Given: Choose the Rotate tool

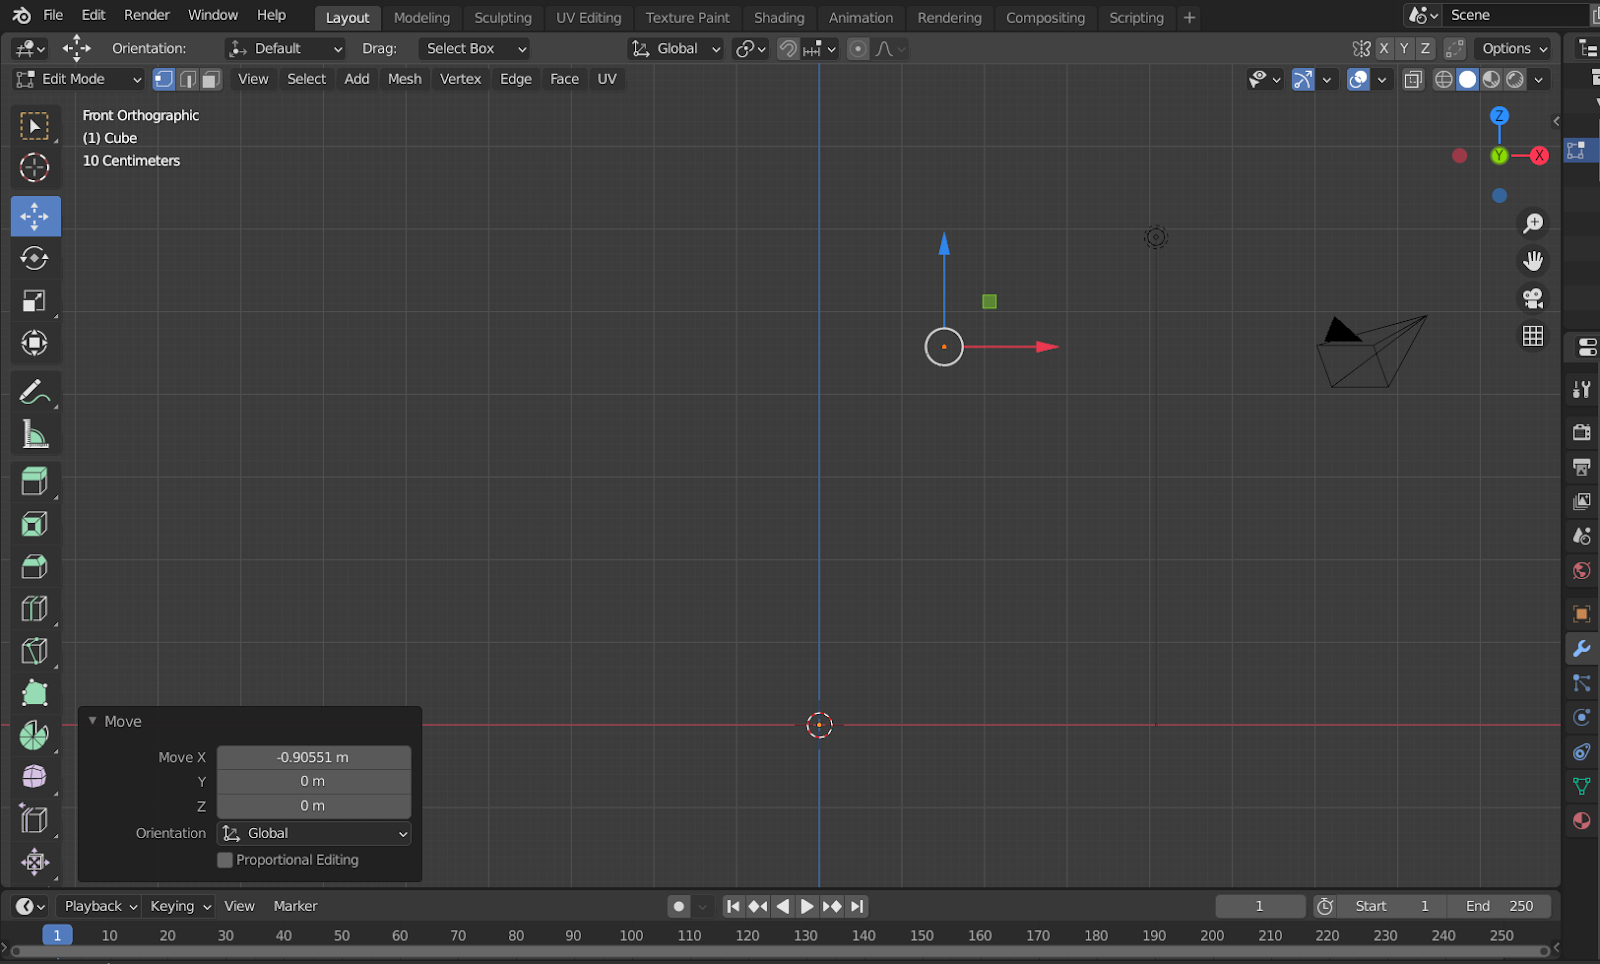Looking at the screenshot, I should (x=35, y=259).
